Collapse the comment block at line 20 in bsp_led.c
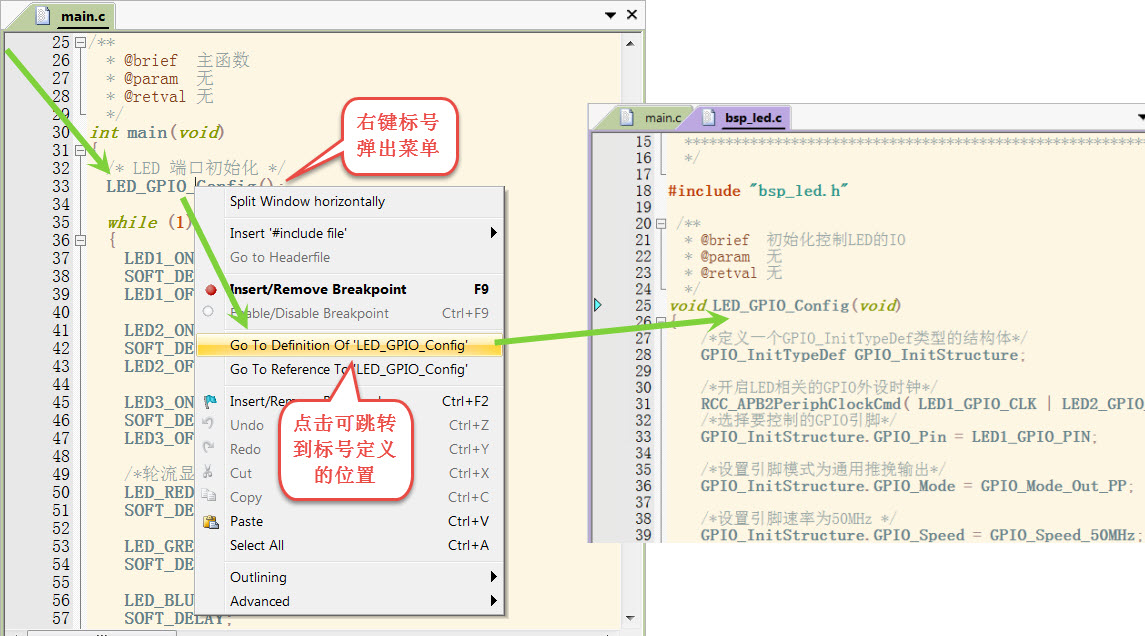The width and height of the screenshot is (1145, 636). (660, 224)
